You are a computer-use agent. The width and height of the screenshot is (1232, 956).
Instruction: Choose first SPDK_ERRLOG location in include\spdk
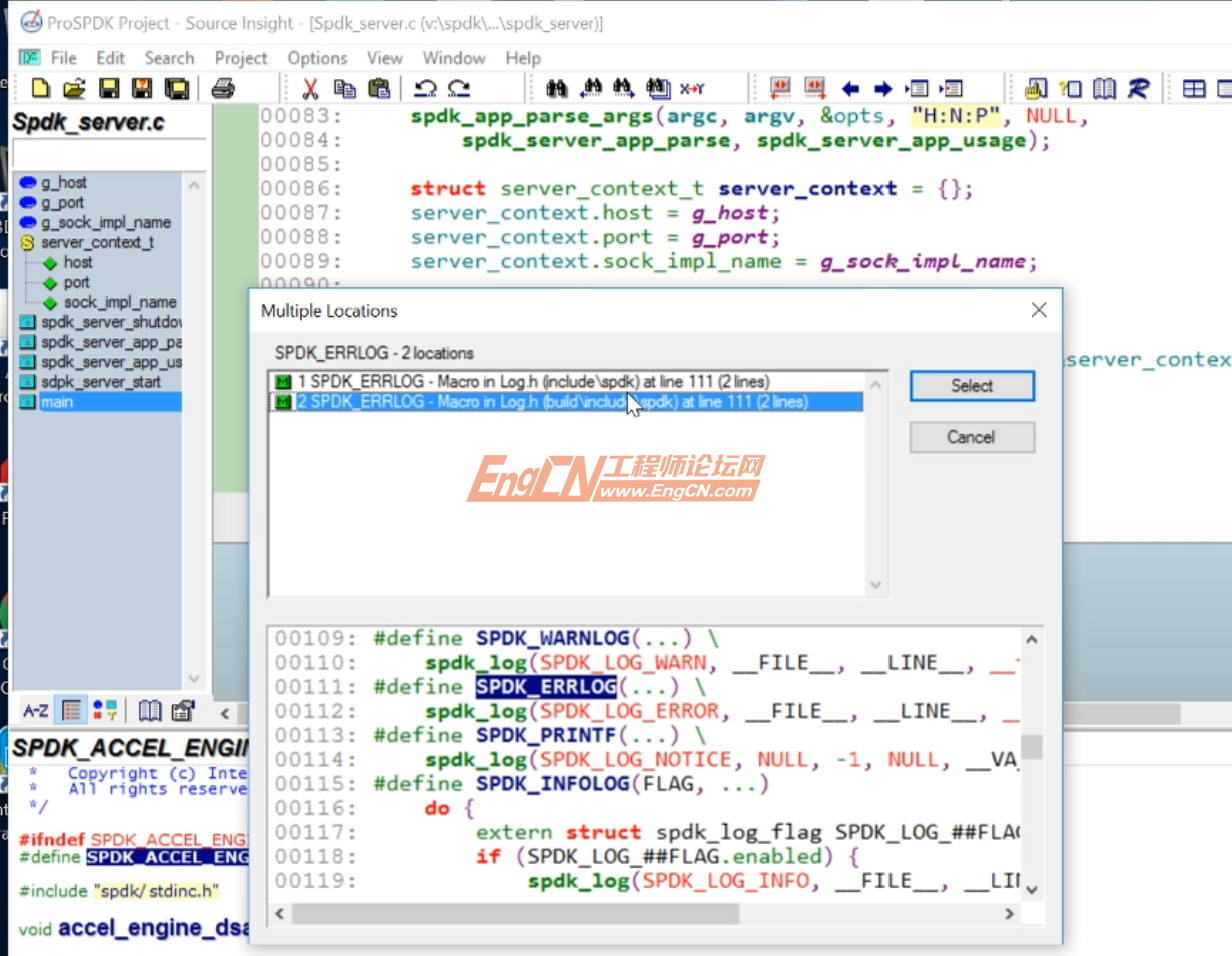533,381
